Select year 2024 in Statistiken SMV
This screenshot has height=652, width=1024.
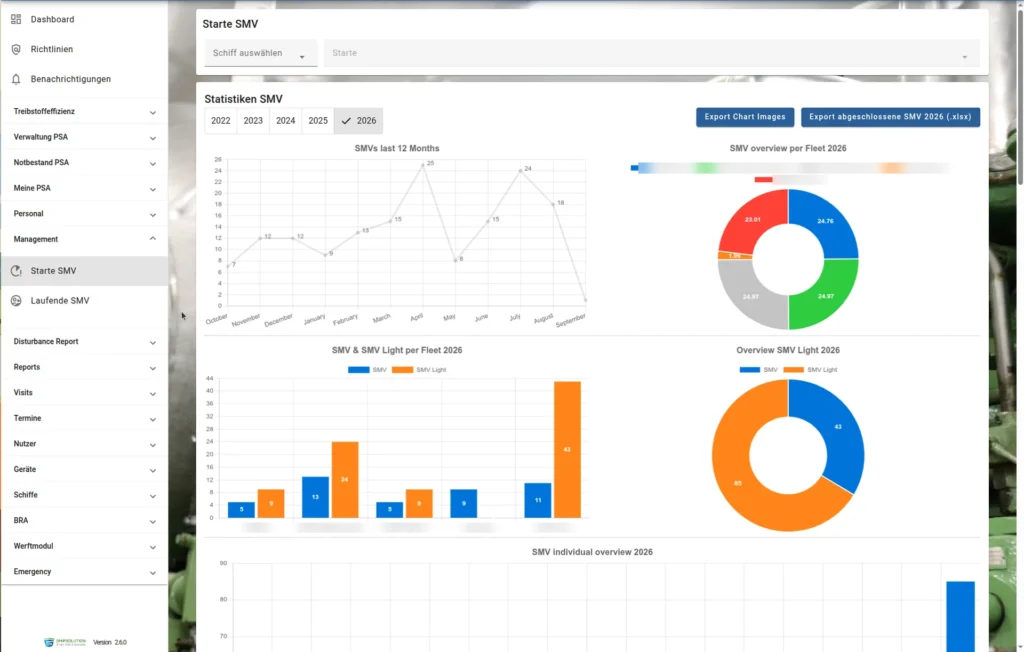coord(285,121)
